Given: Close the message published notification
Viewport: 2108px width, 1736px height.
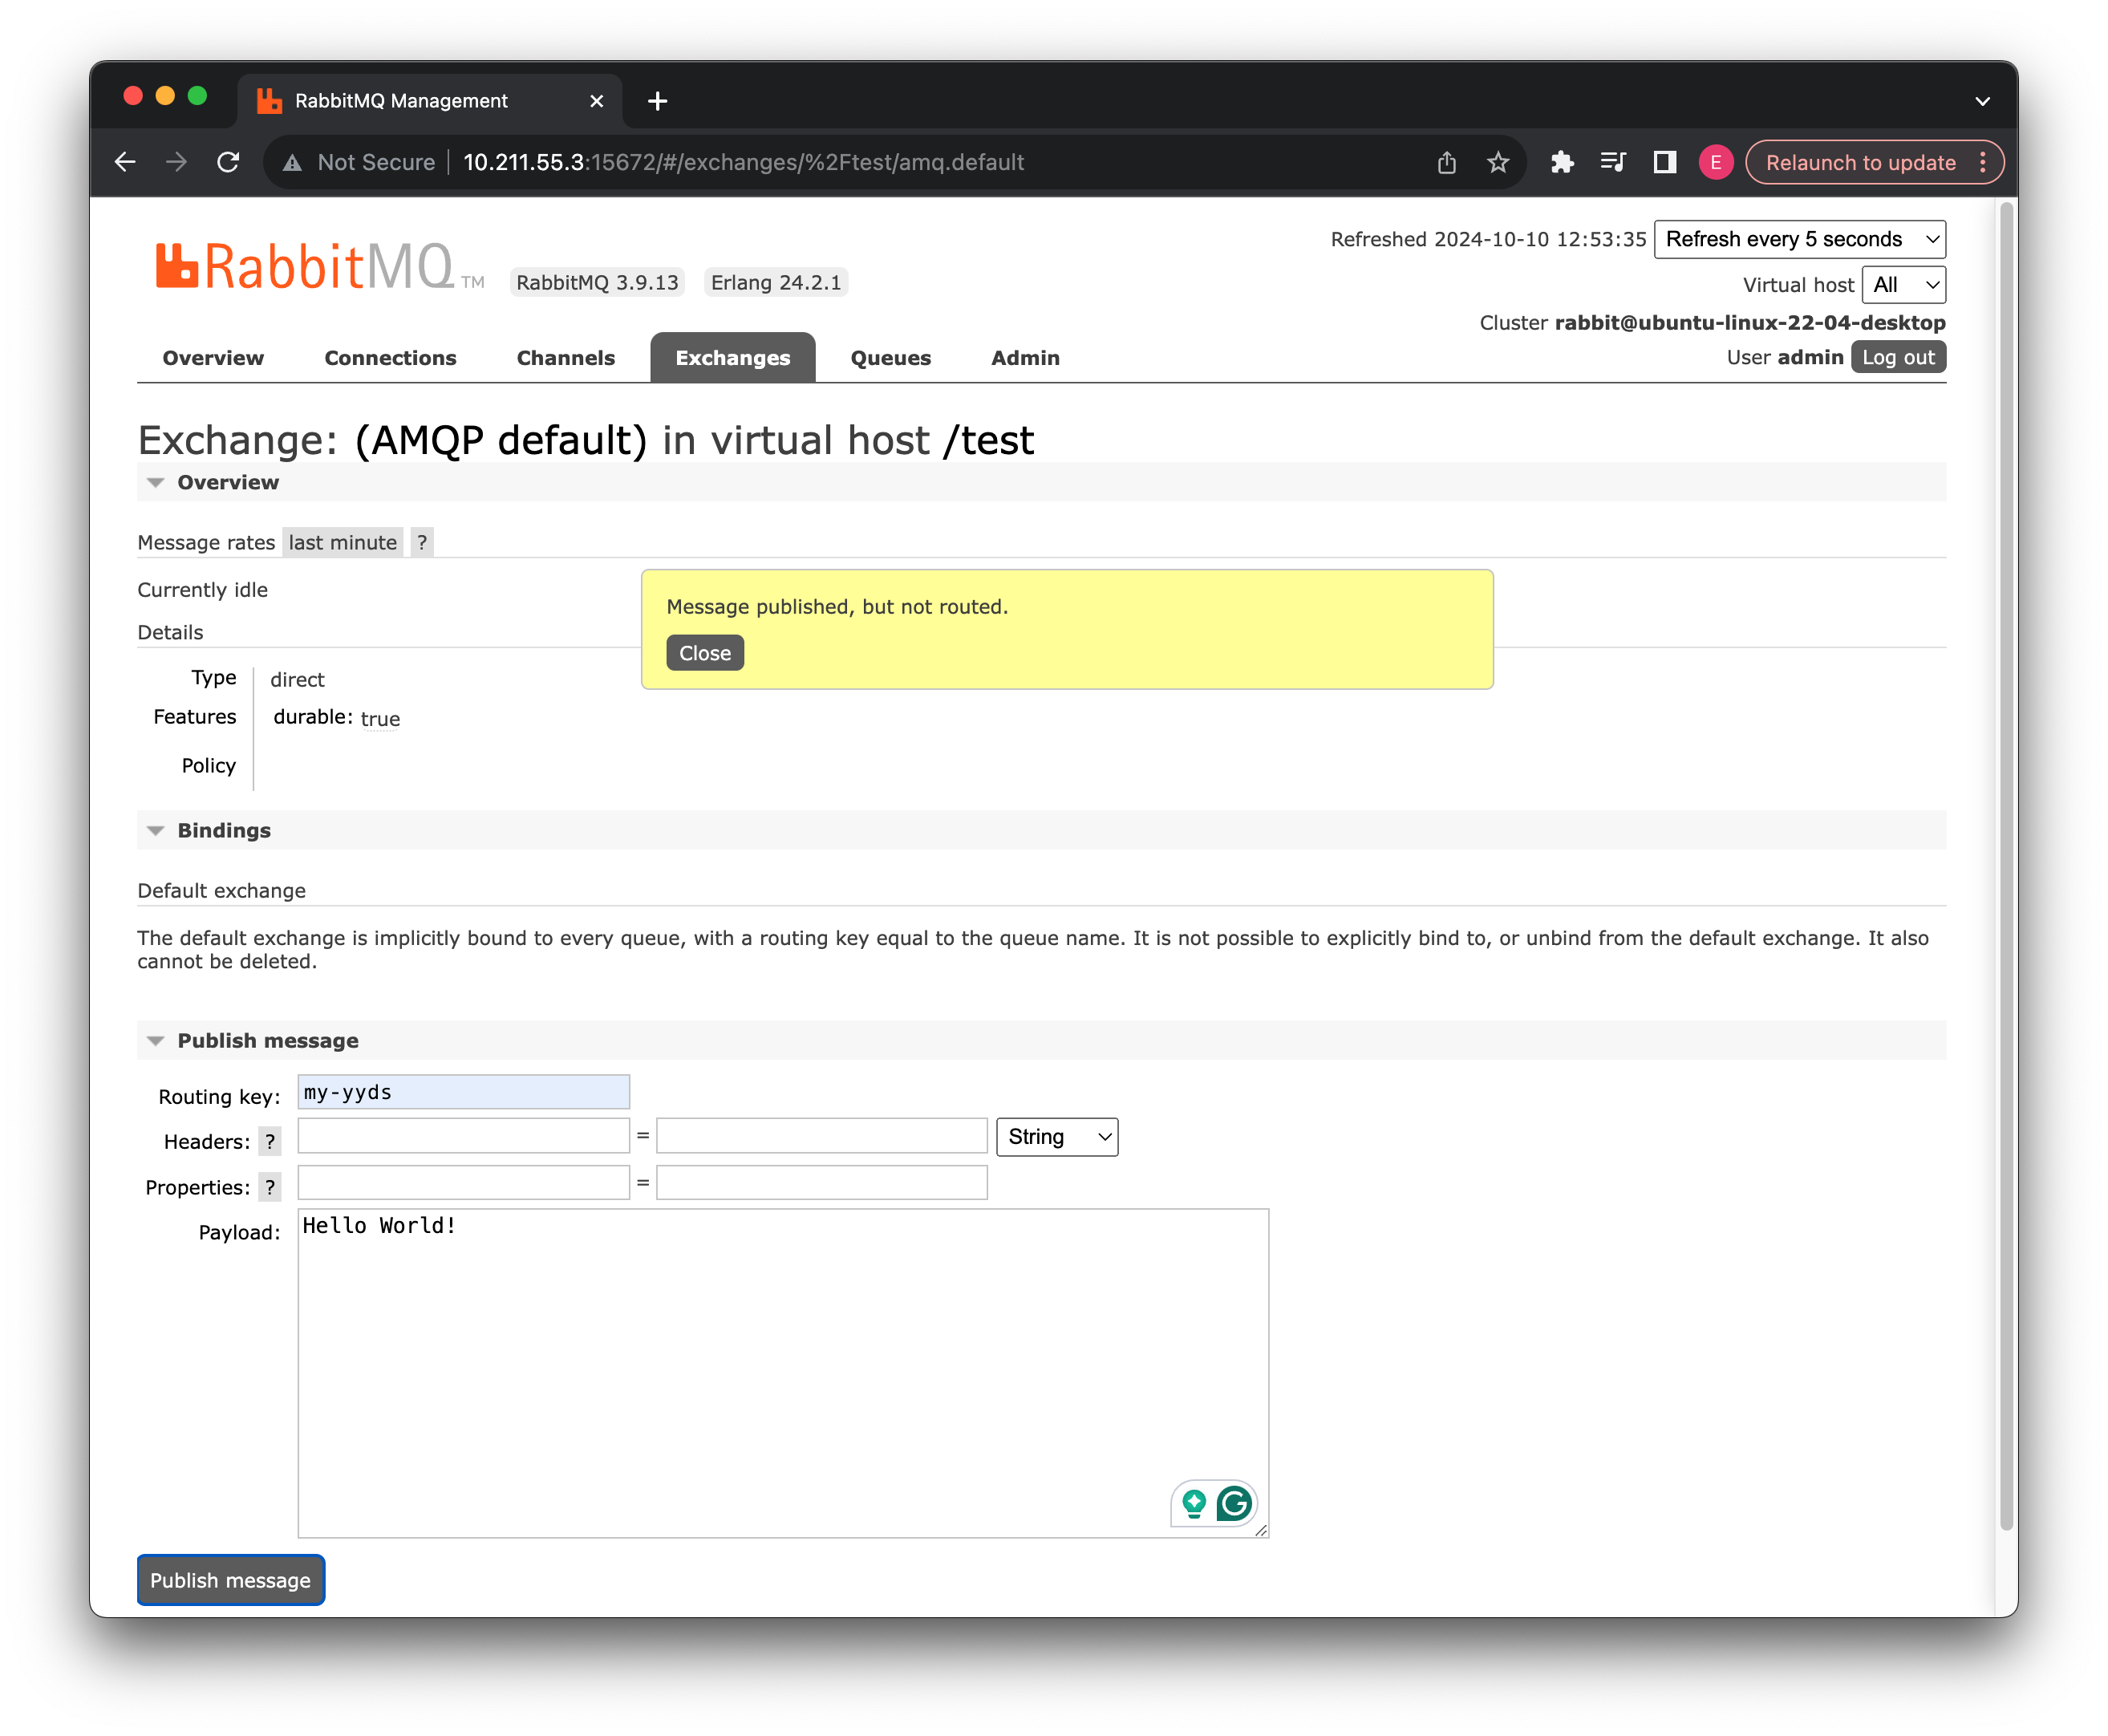Looking at the screenshot, I should tap(704, 653).
